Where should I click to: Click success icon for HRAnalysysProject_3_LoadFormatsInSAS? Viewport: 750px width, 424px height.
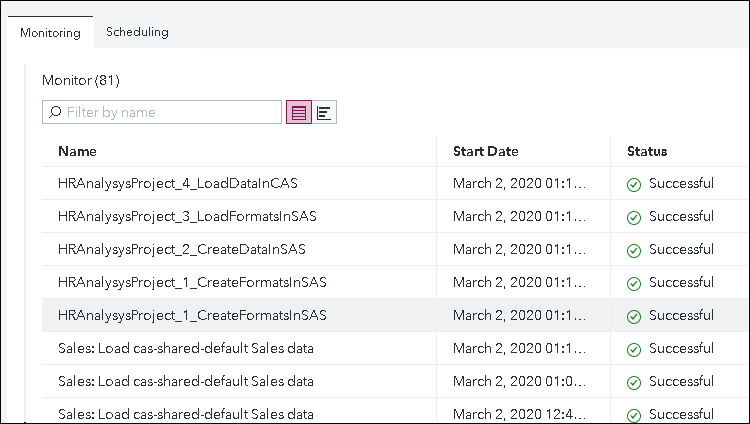(x=633, y=217)
